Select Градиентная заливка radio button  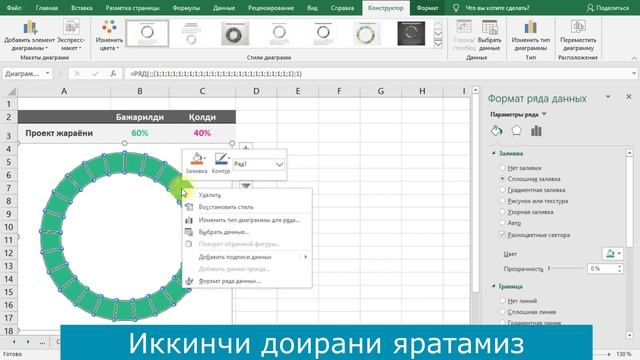pos(502,190)
